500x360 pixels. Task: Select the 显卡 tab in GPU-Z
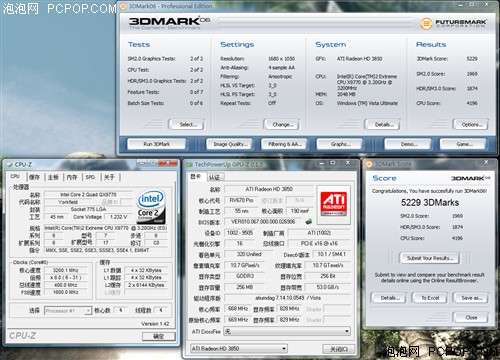(x=196, y=176)
